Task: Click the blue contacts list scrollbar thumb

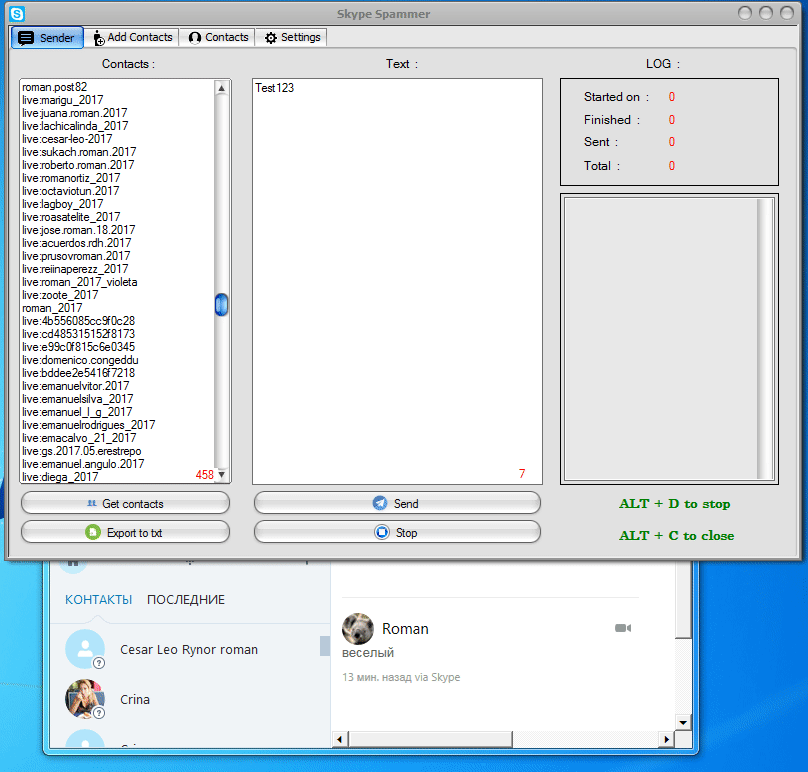Action: (x=221, y=304)
